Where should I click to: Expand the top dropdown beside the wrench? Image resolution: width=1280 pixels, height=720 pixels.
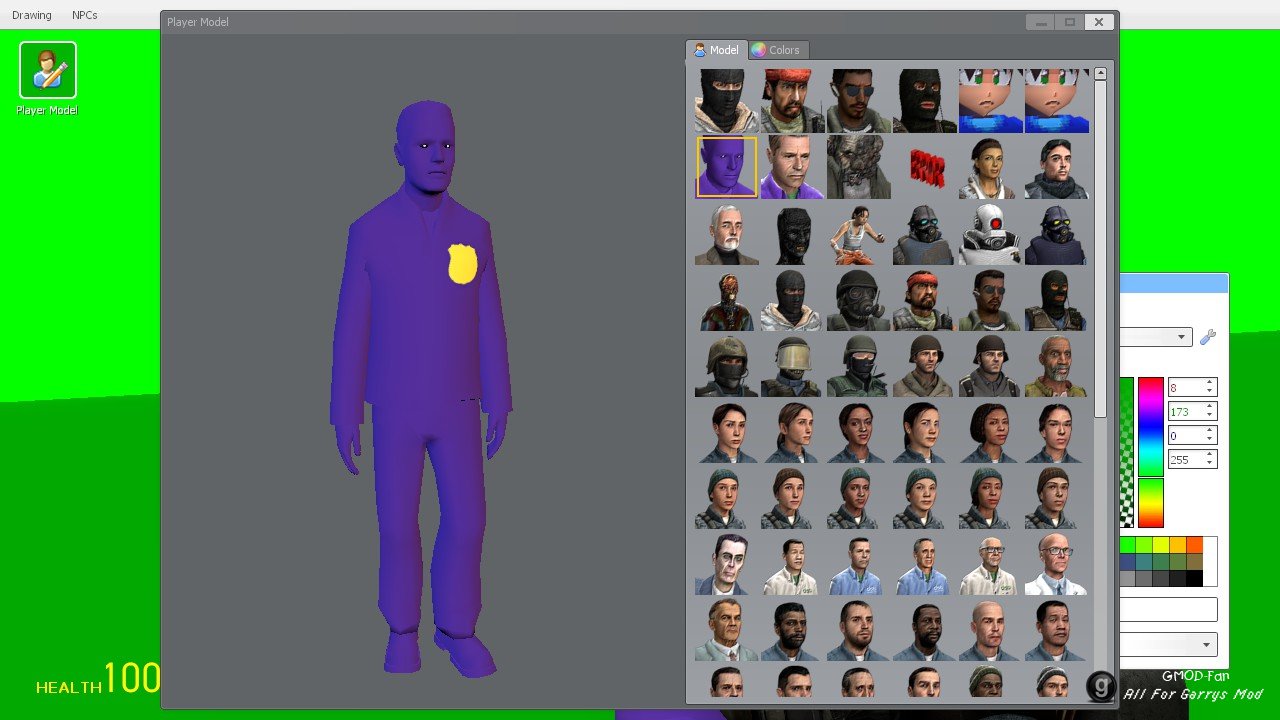(1157, 337)
